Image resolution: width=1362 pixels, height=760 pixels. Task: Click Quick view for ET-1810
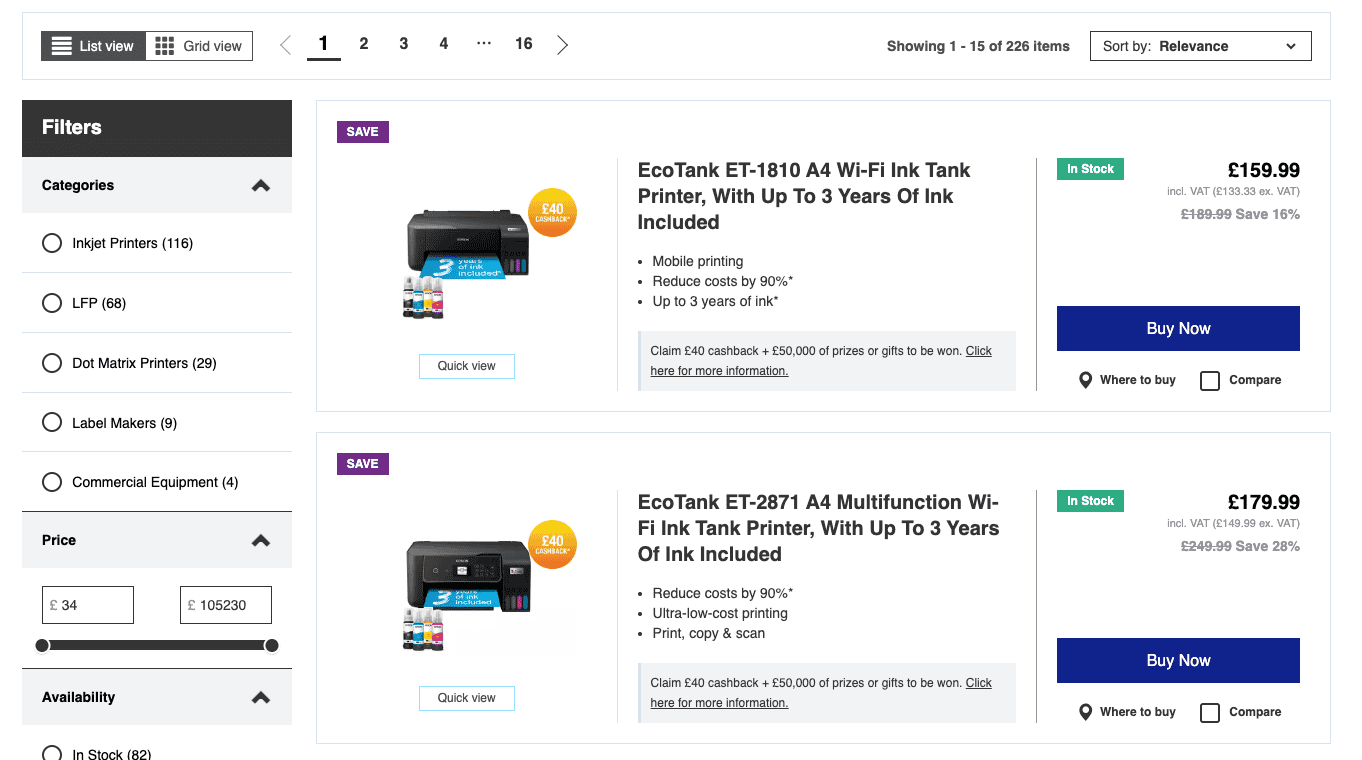pos(466,366)
